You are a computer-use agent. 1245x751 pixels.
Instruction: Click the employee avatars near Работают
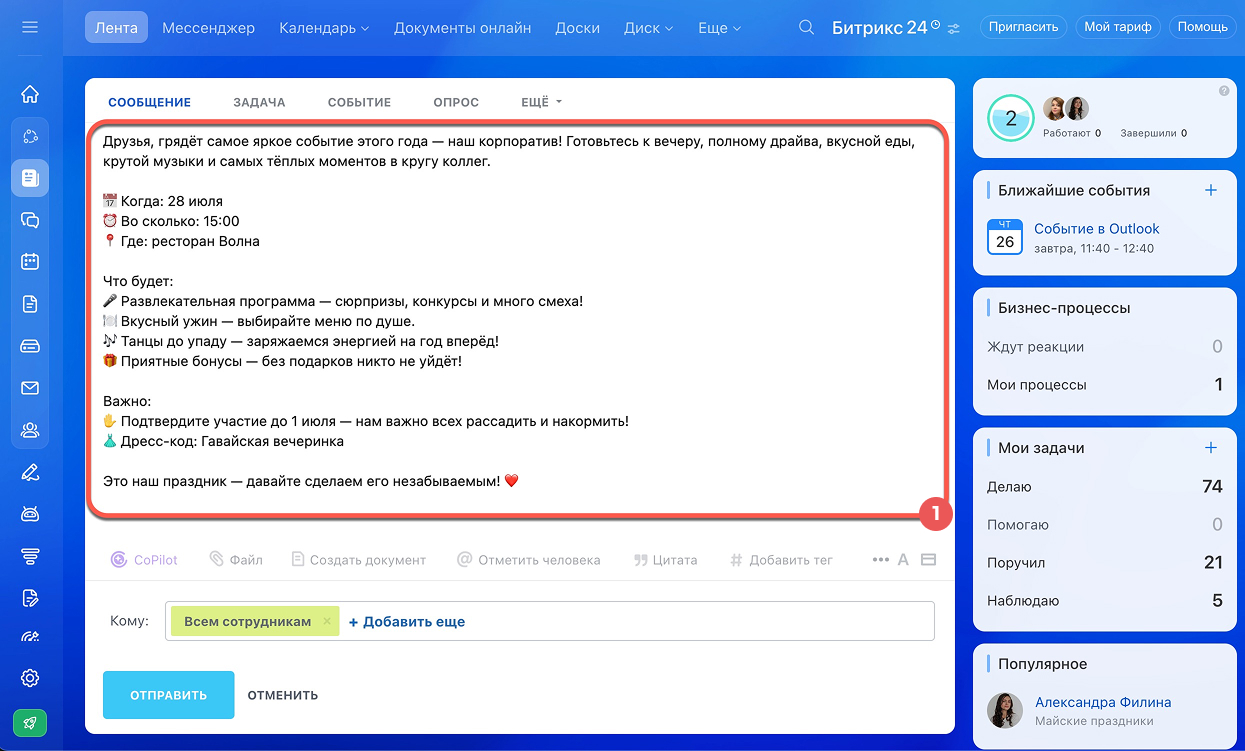click(x=1066, y=109)
